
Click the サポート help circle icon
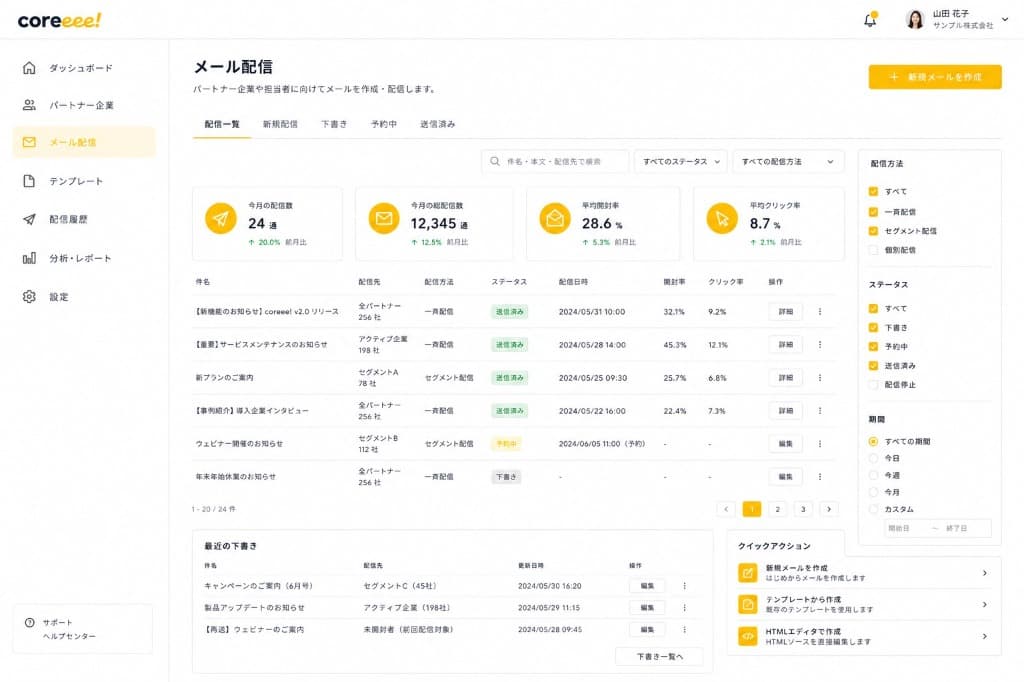tap(29, 623)
